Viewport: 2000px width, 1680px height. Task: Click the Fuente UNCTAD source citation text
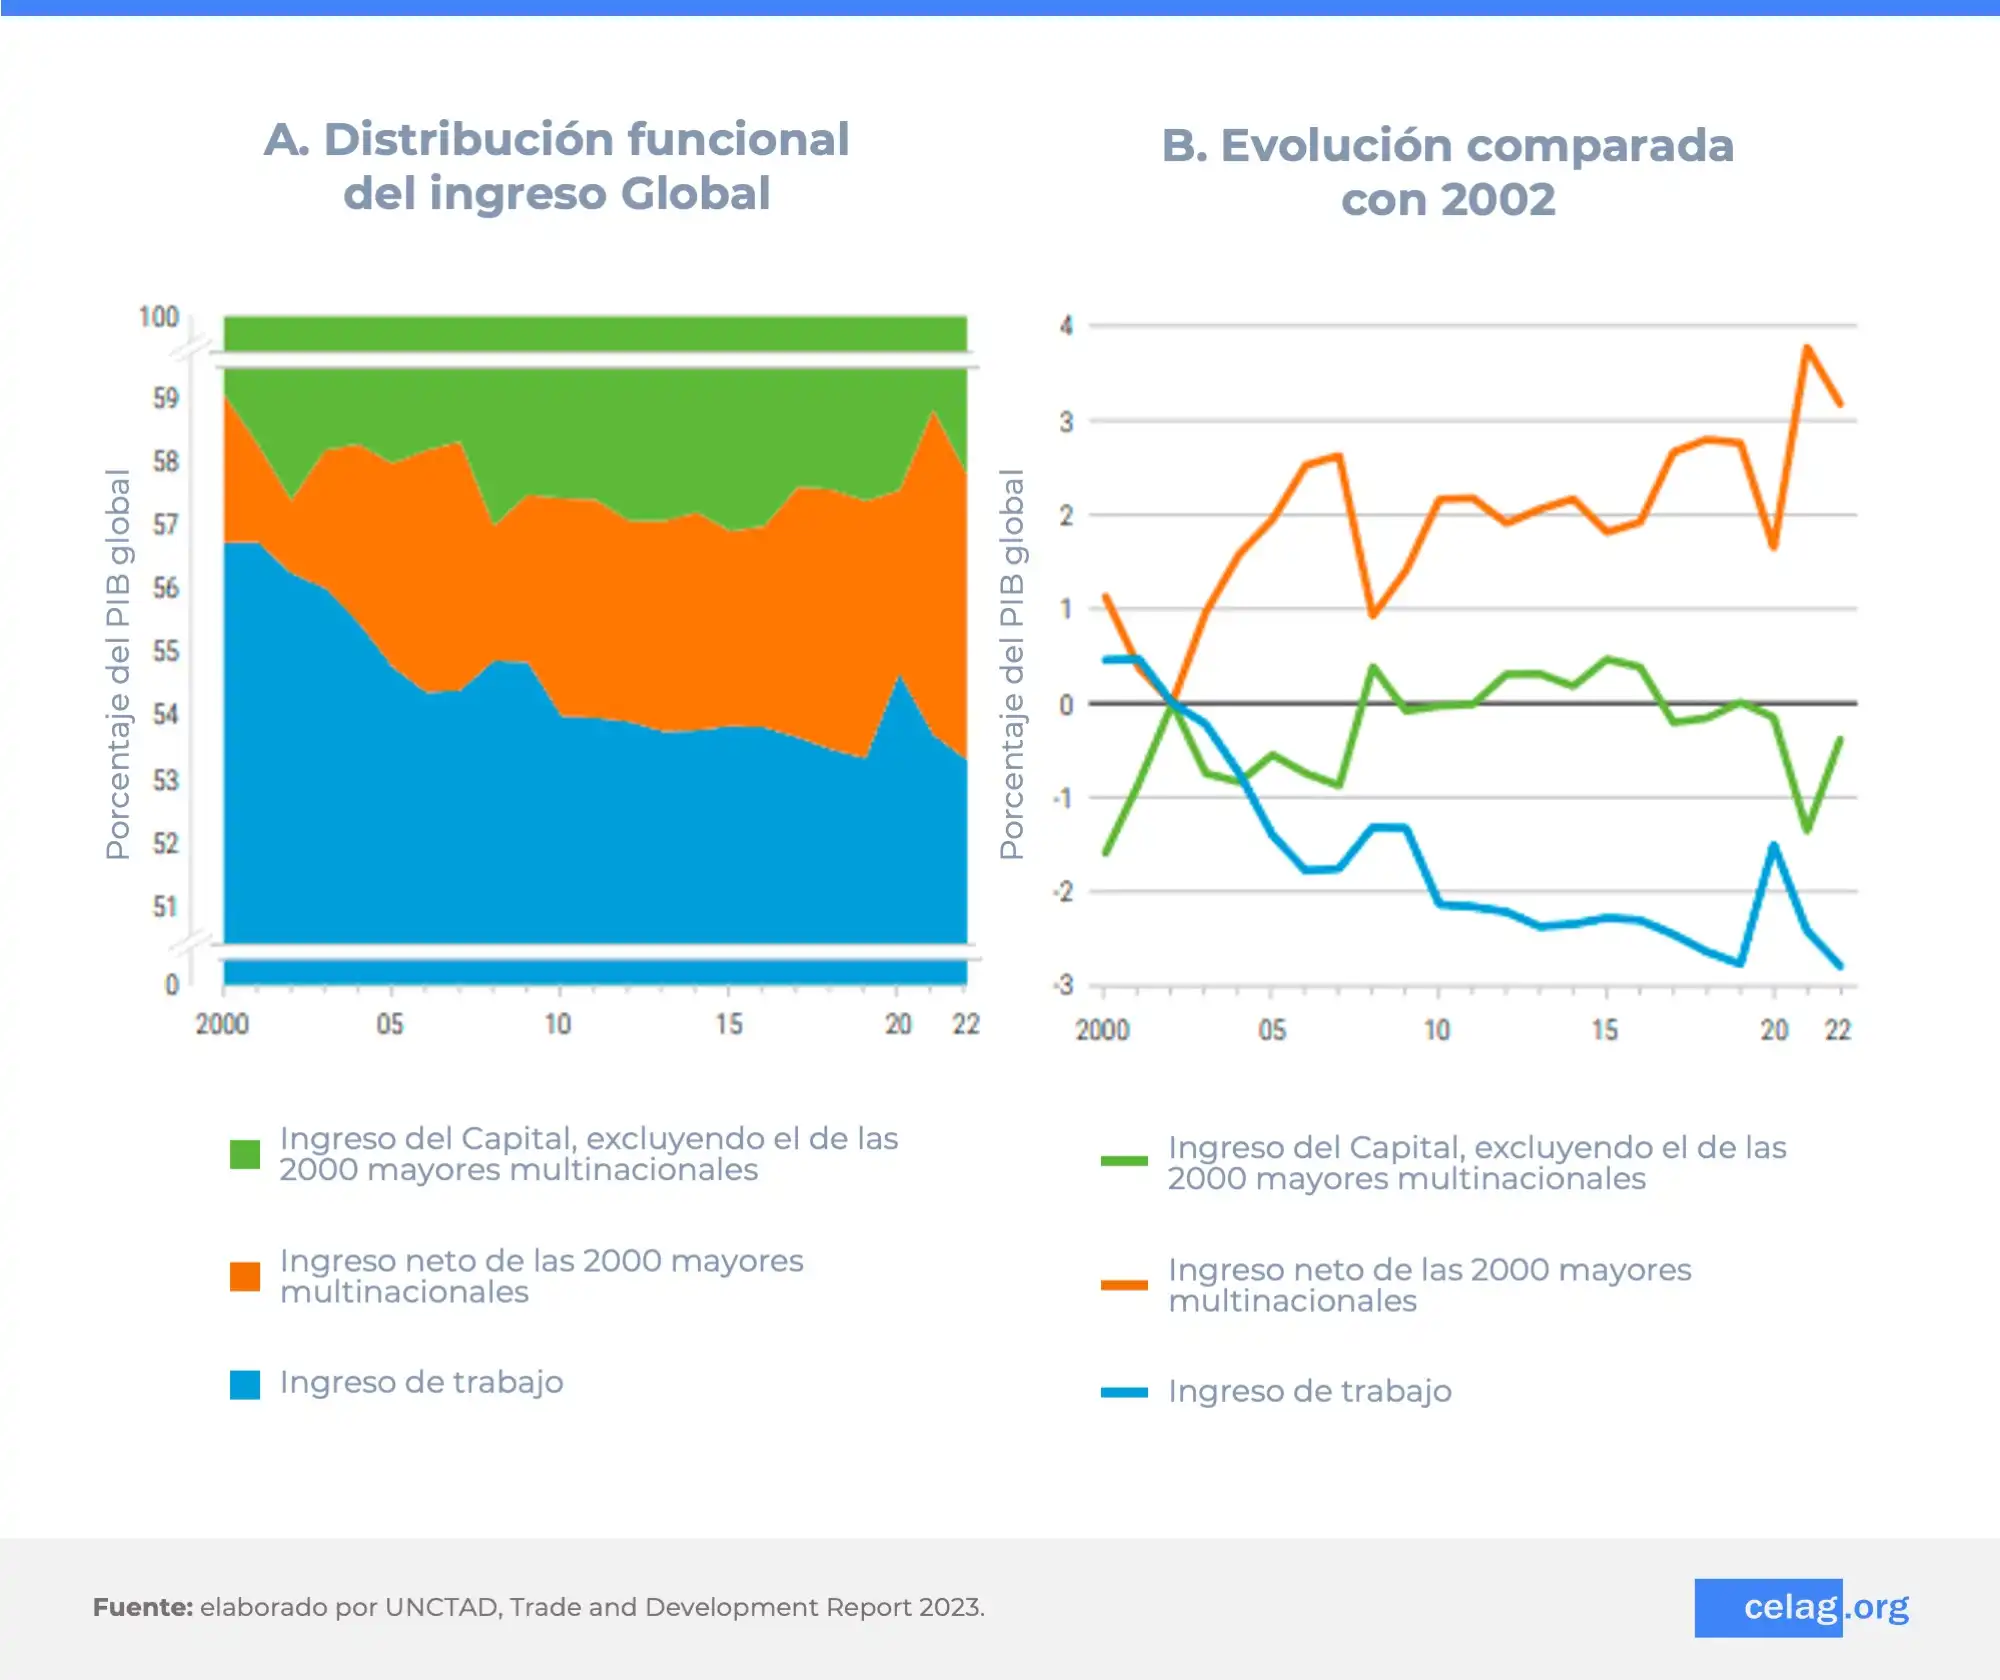(x=539, y=1607)
